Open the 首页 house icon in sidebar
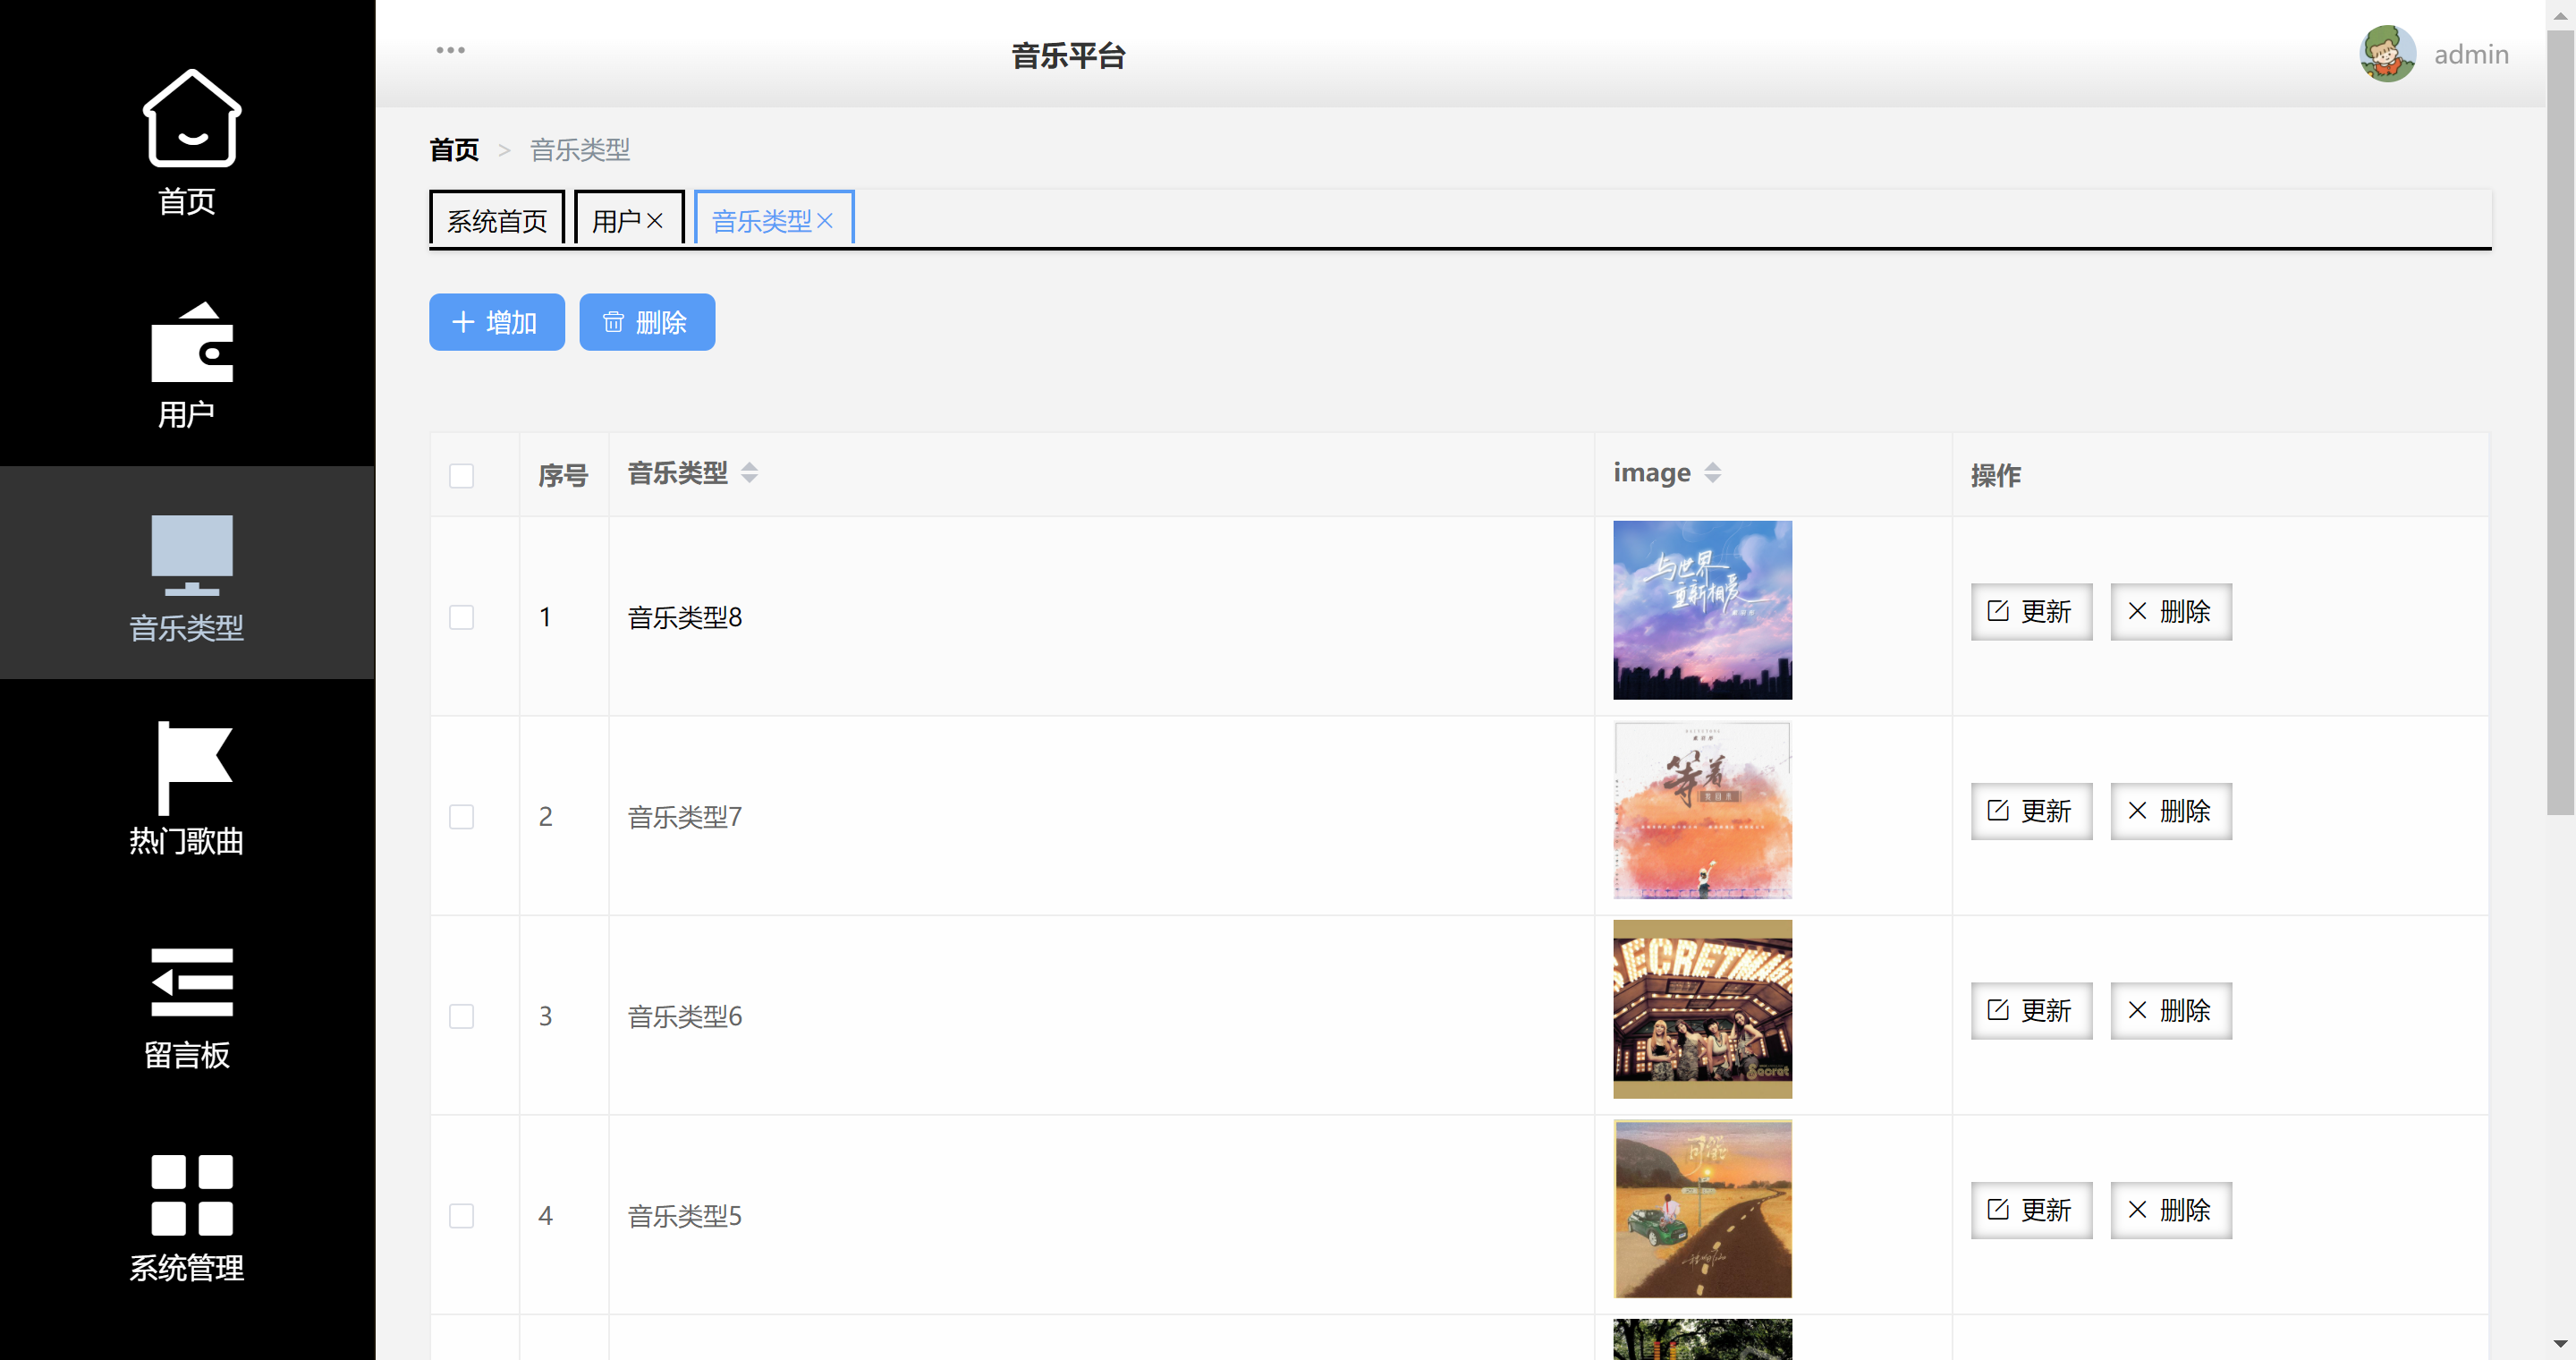2576x1360 pixels. [x=191, y=119]
